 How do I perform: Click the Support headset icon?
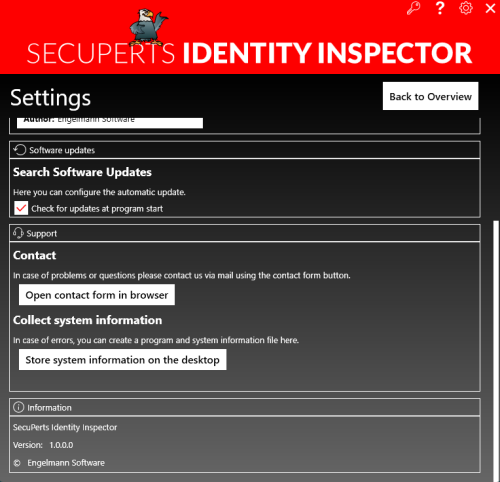pyautogui.click(x=18, y=233)
